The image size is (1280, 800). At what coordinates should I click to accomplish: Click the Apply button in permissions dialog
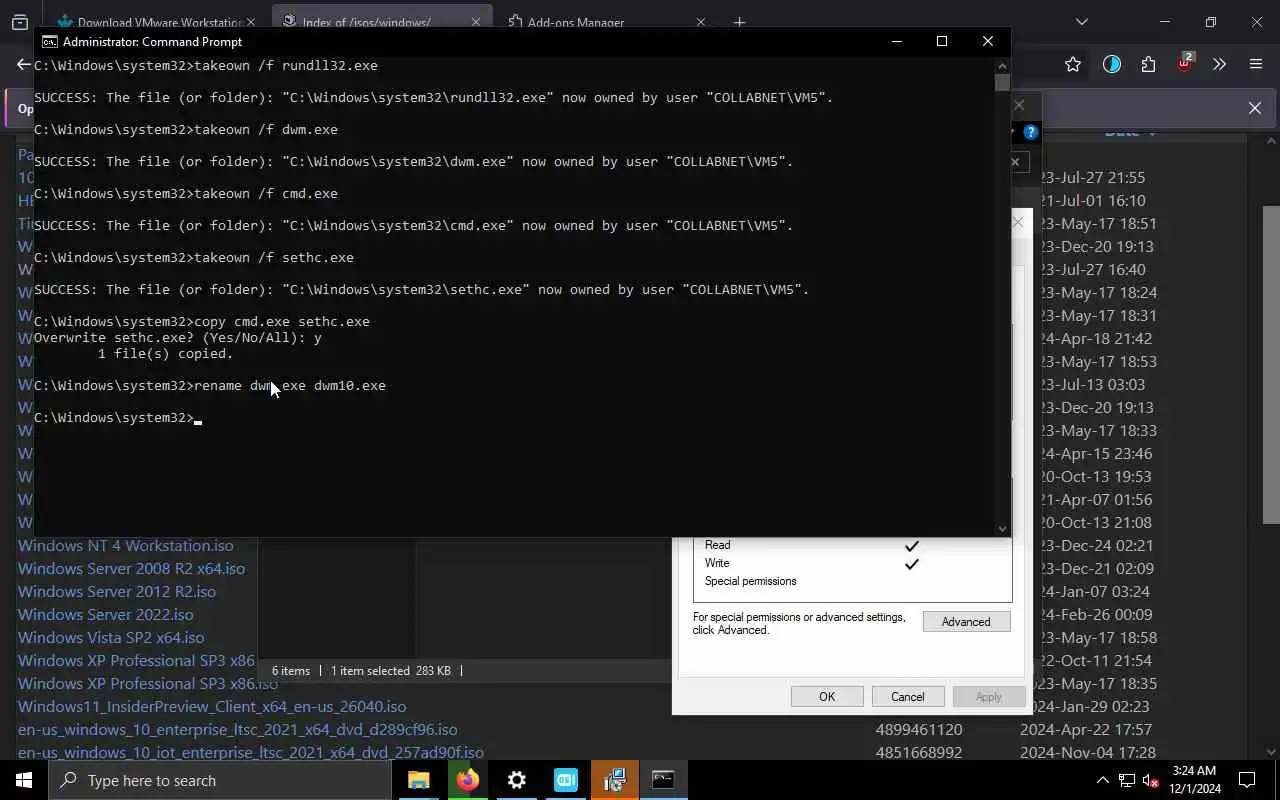click(989, 696)
